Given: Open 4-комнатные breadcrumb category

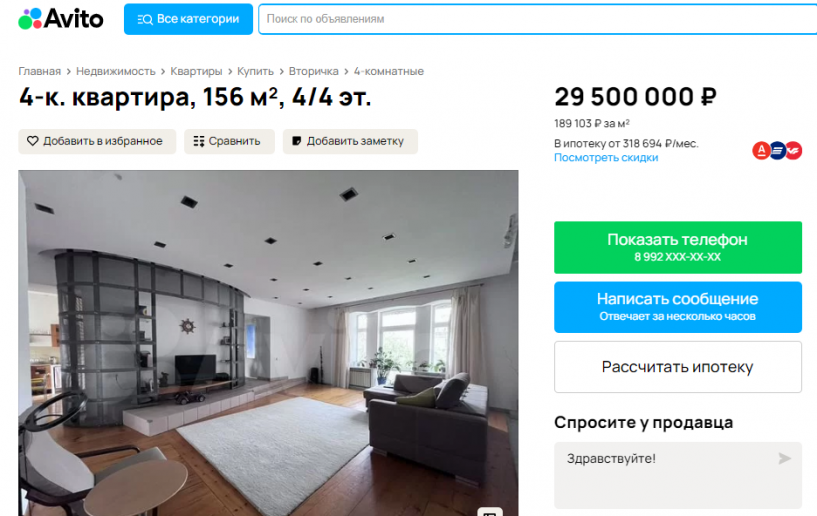Looking at the screenshot, I should 389,71.
